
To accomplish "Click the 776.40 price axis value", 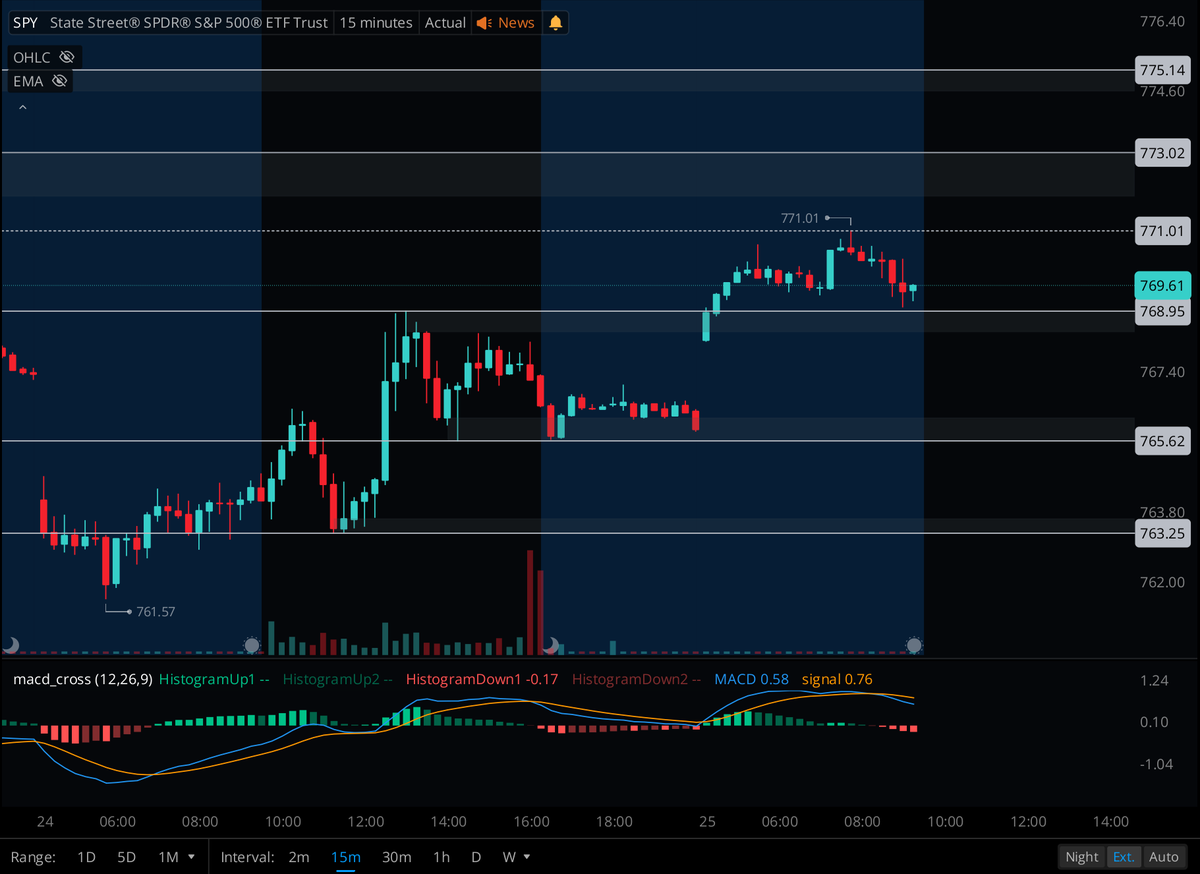I will (x=1162, y=21).
